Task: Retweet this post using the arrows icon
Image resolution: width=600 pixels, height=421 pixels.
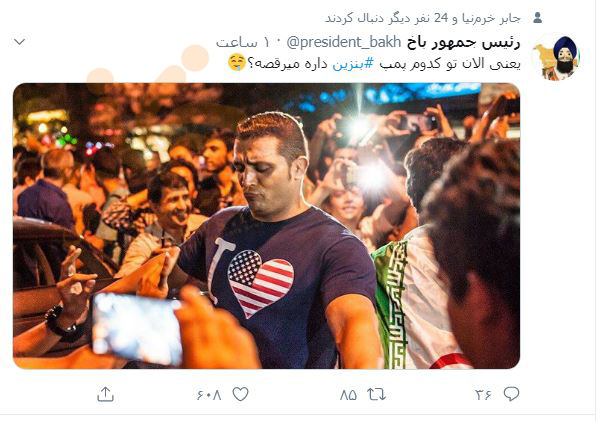Action: click(x=376, y=394)
